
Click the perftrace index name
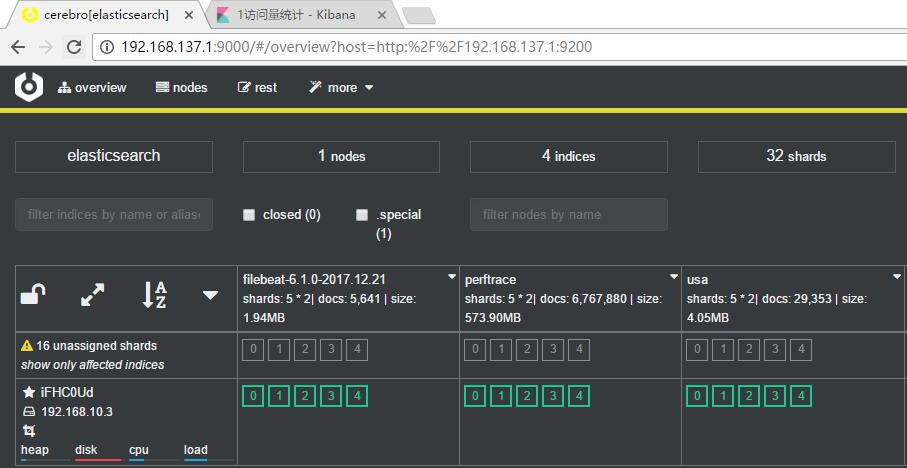490,279
